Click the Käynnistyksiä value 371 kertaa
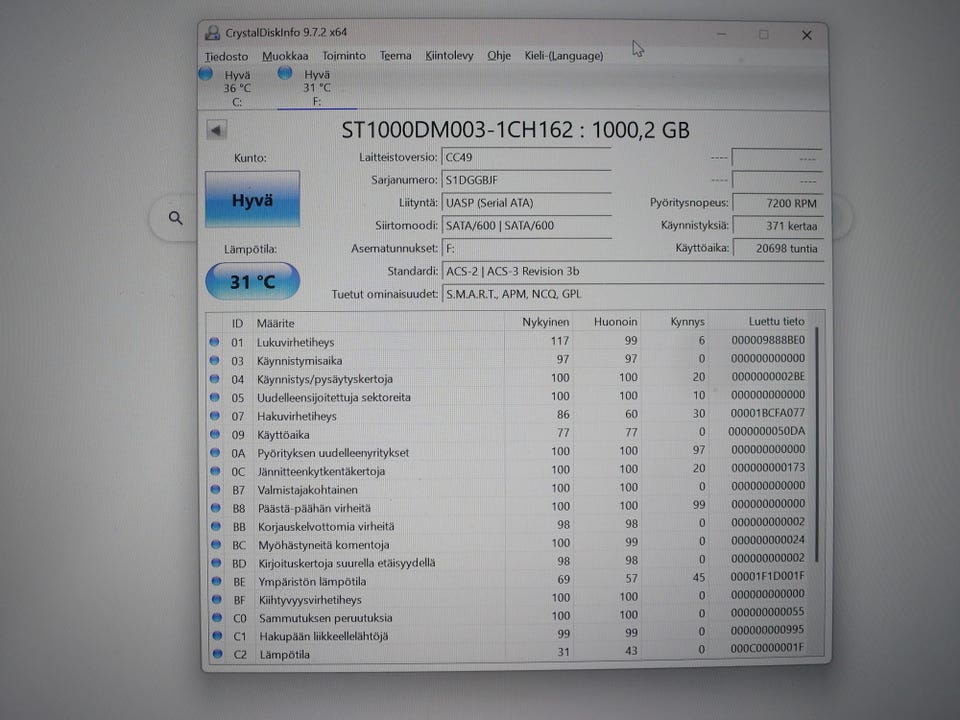The width and height of the screenshot is (960, 720). click(778, 225)
